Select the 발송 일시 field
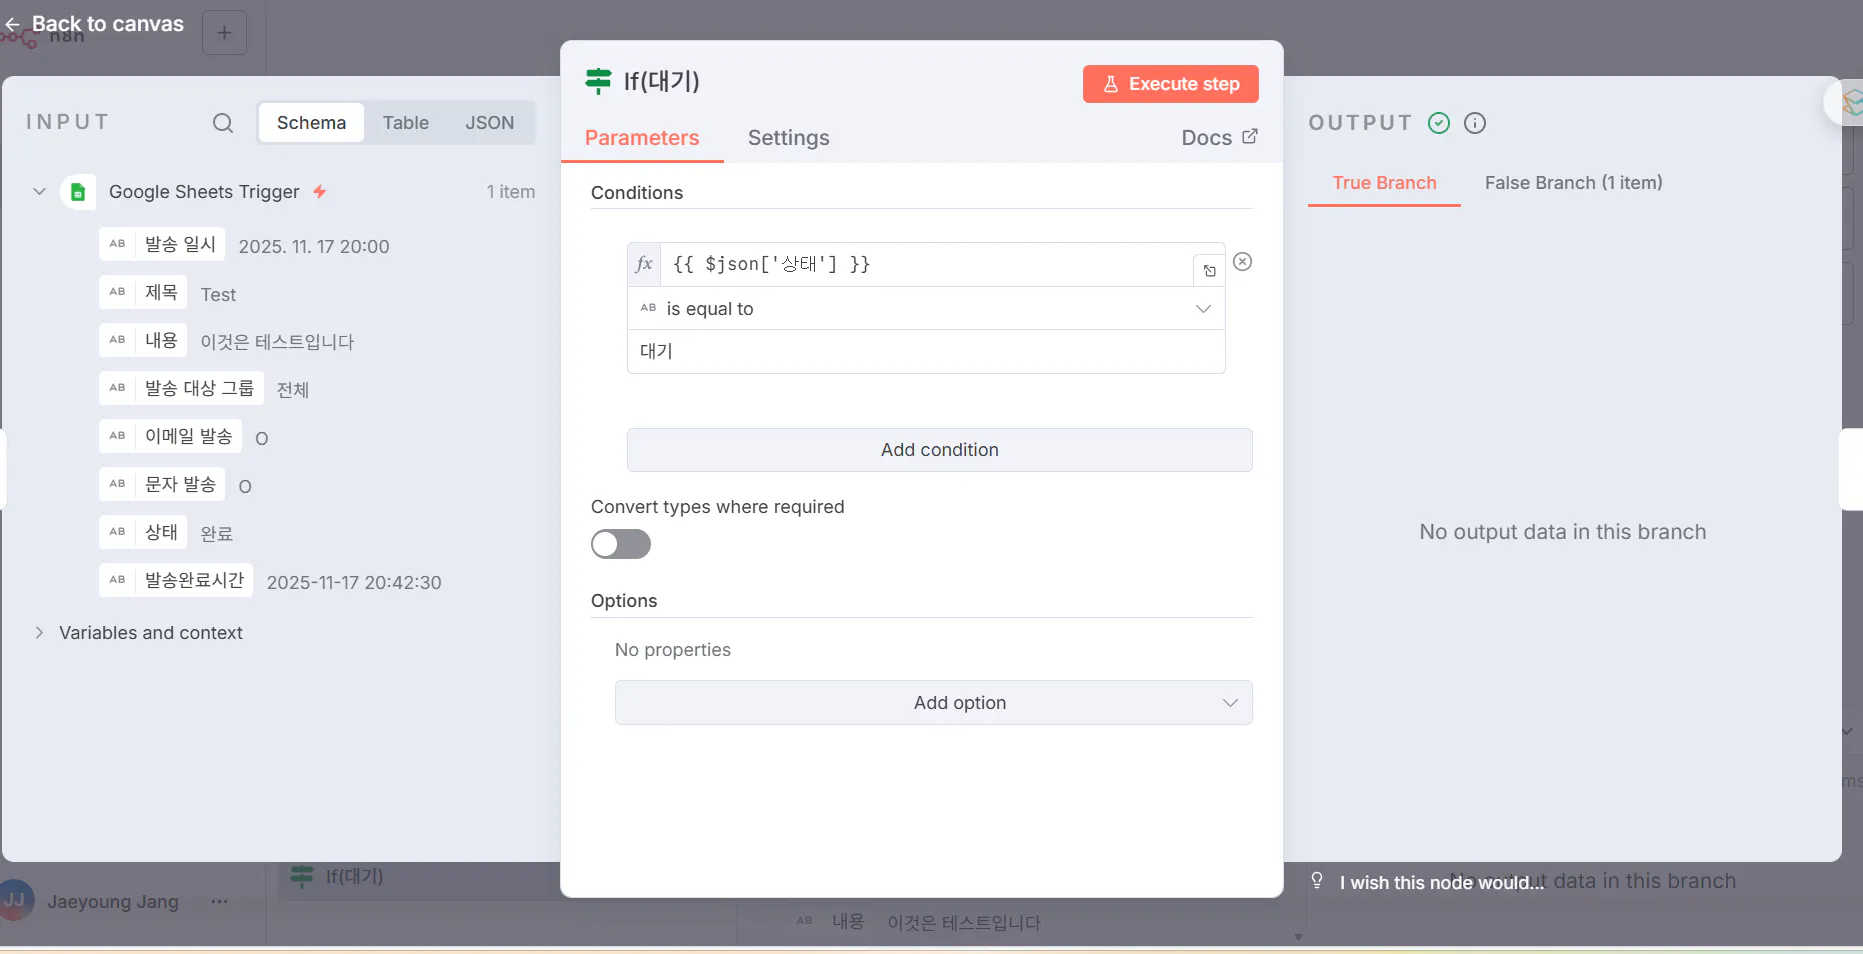The height and width of the screenshot is (954, 1863). point(162,244)
